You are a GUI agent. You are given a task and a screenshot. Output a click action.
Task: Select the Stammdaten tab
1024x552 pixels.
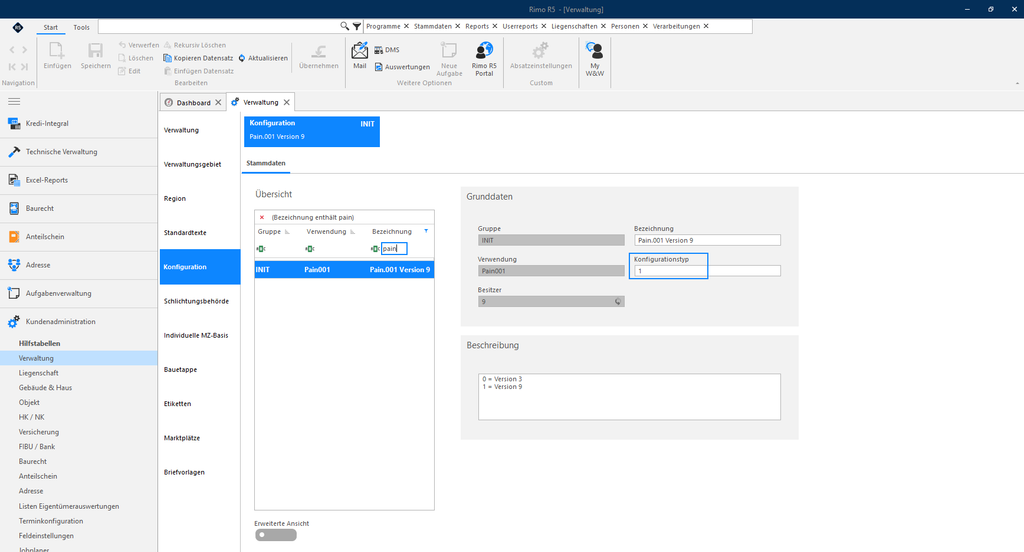tap(266, 163)
